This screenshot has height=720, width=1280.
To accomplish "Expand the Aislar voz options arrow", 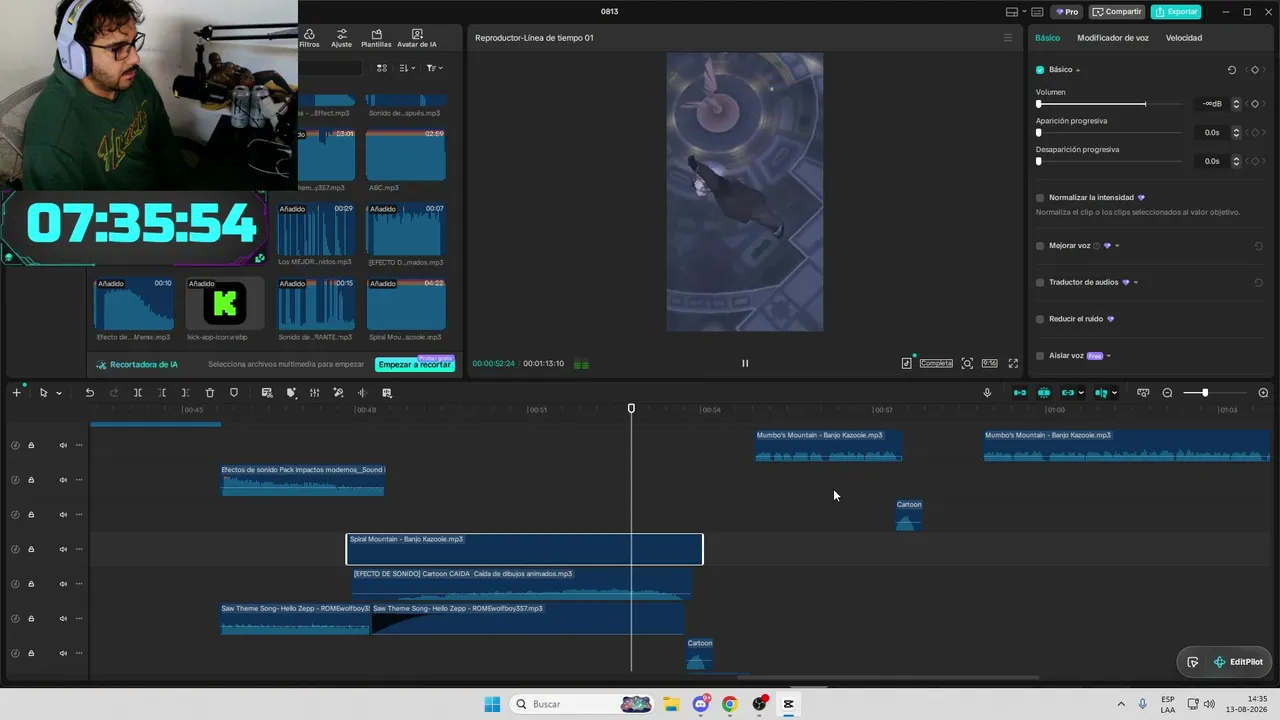I will pyautogui.click(x=1109, y=356).
